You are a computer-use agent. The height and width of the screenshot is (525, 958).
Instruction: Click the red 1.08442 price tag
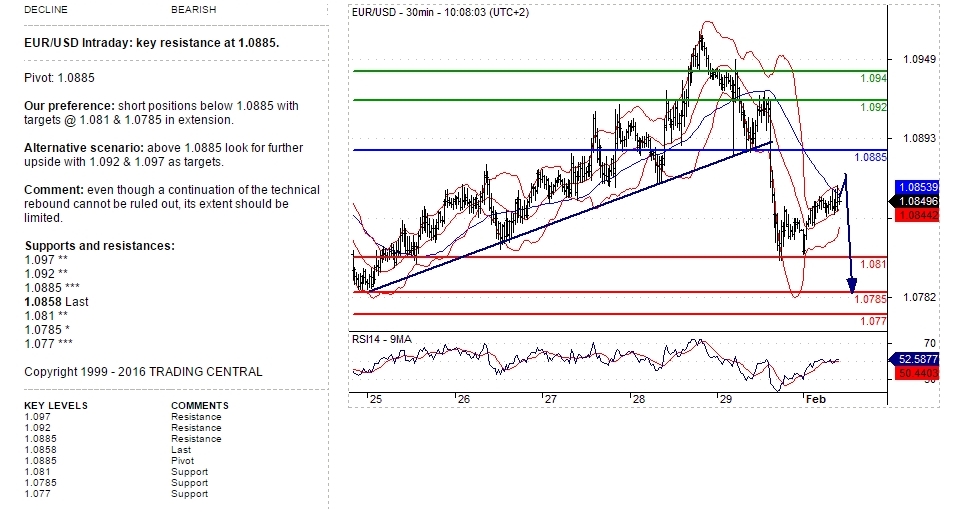917,215
